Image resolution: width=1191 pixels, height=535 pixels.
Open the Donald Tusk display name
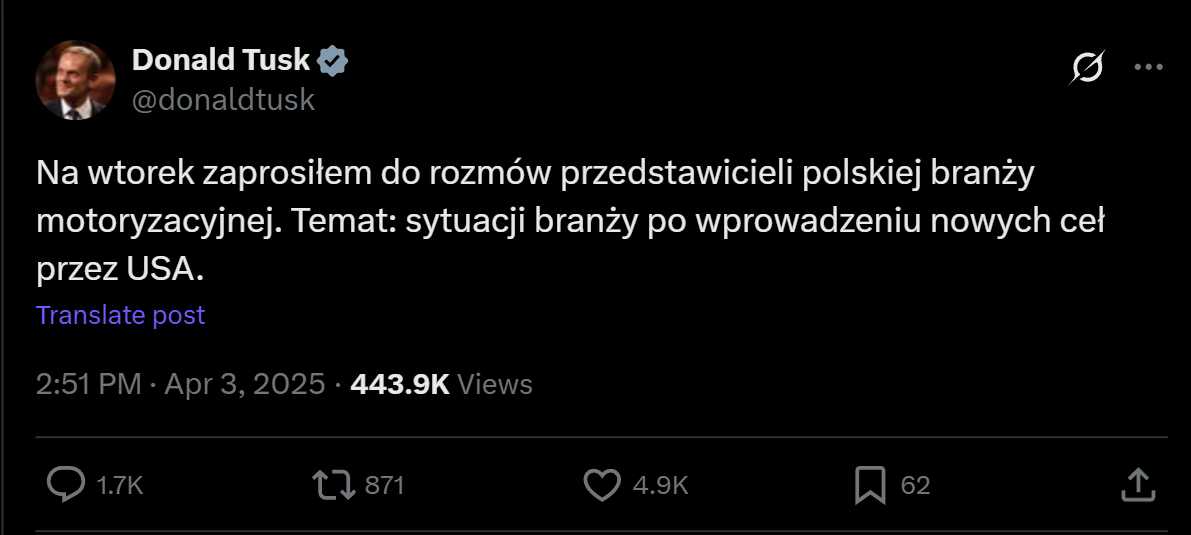click(x=221, y=60)
